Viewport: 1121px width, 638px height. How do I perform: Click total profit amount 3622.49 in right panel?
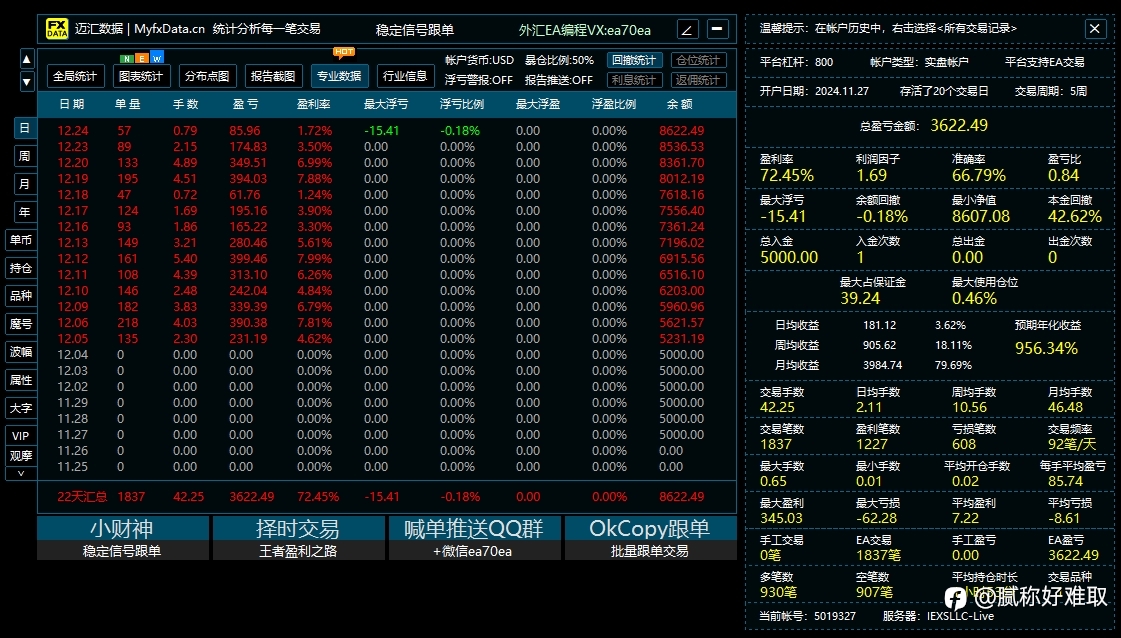(959, 125)
